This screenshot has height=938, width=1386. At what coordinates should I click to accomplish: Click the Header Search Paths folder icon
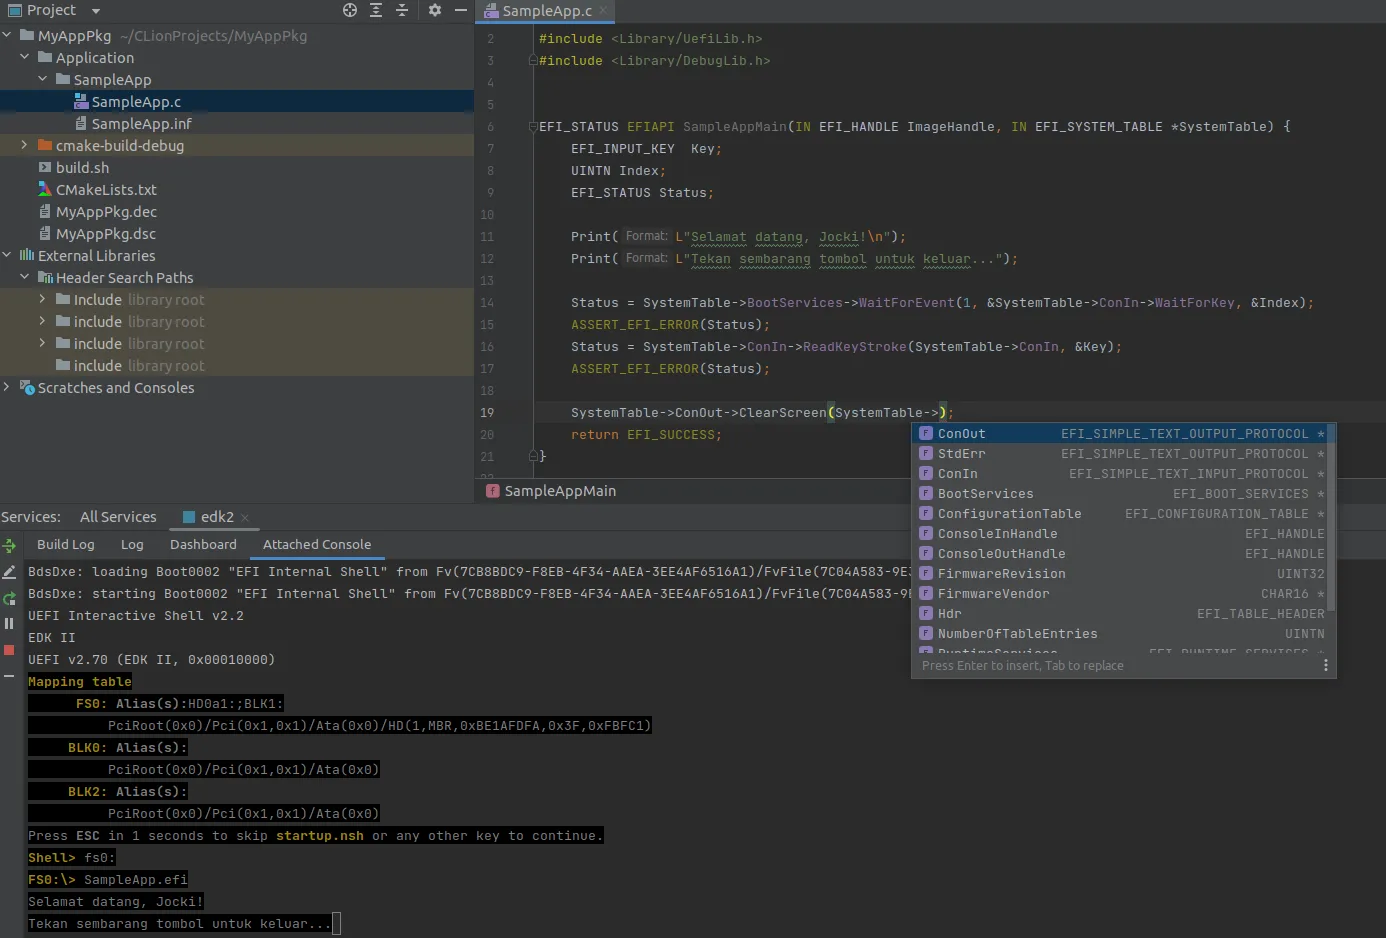45,277
